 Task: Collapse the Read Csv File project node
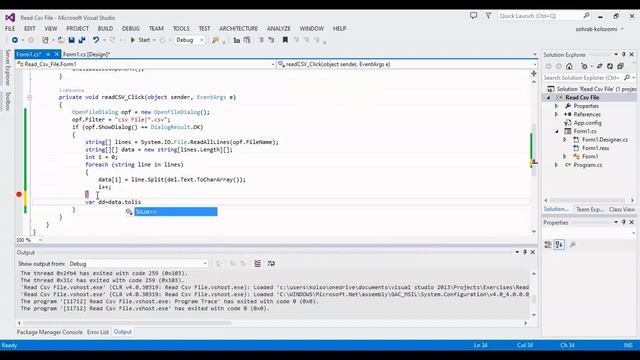(549, 98)
